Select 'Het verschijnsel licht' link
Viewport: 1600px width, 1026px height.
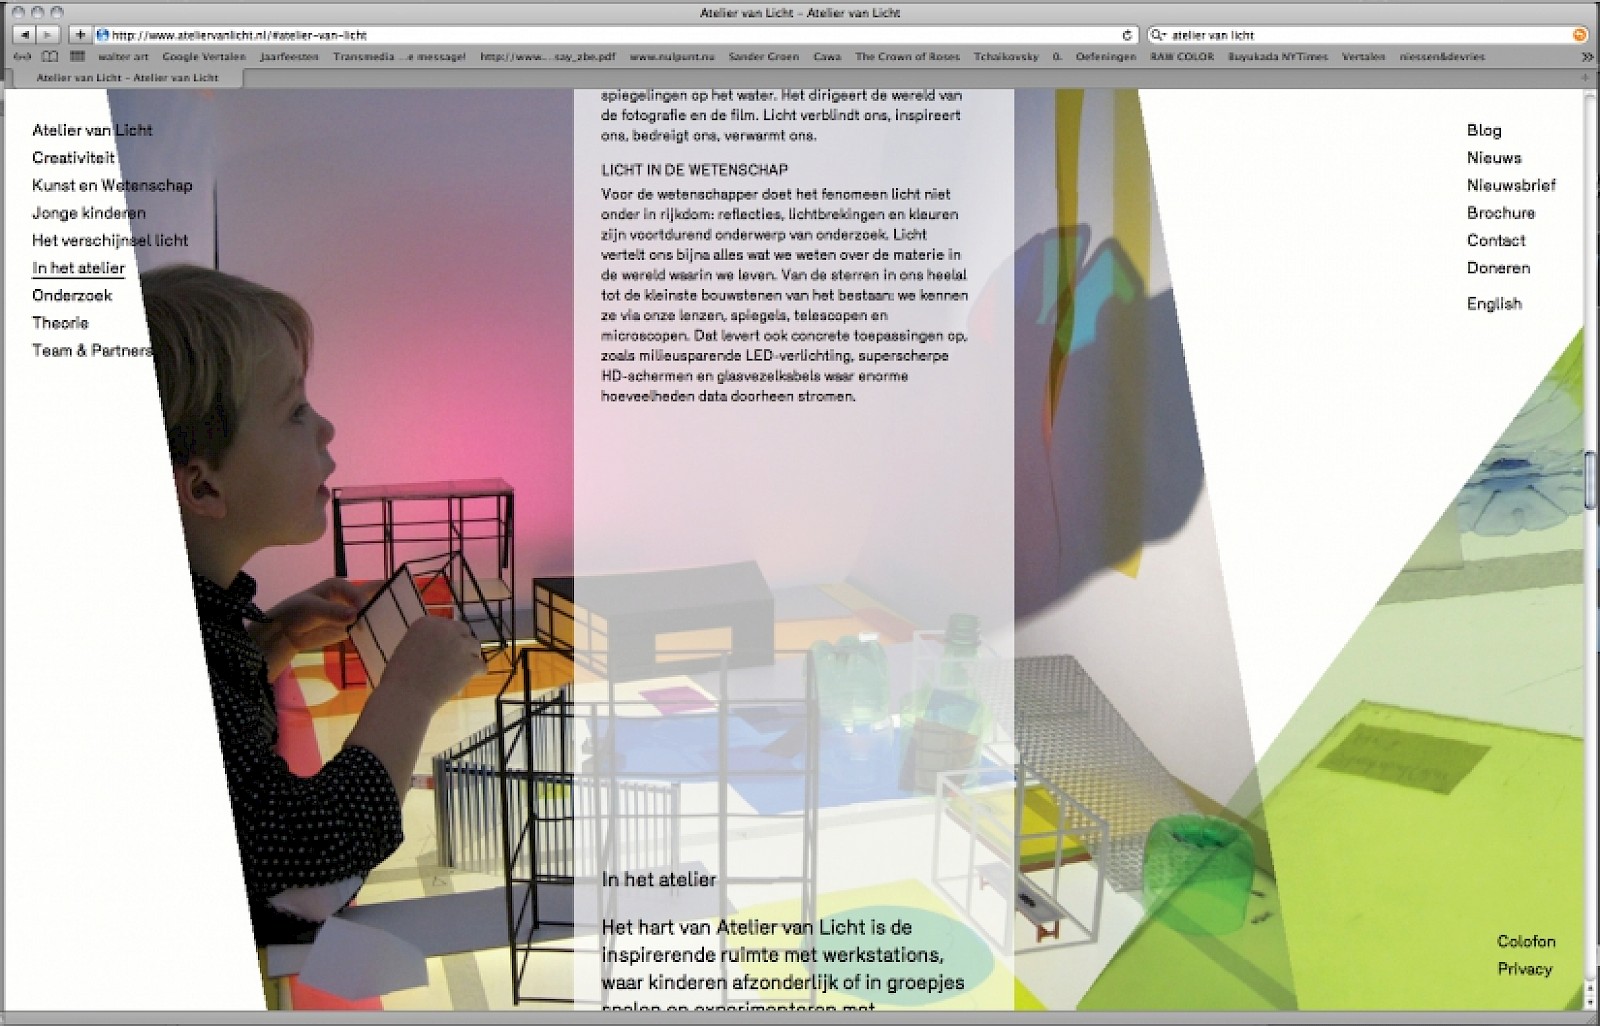coord(110,240)
